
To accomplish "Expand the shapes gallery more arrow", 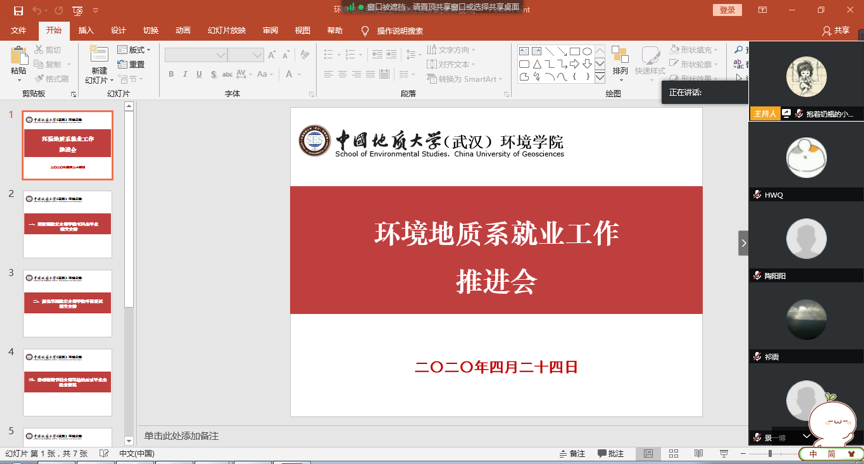I will 600,76.
